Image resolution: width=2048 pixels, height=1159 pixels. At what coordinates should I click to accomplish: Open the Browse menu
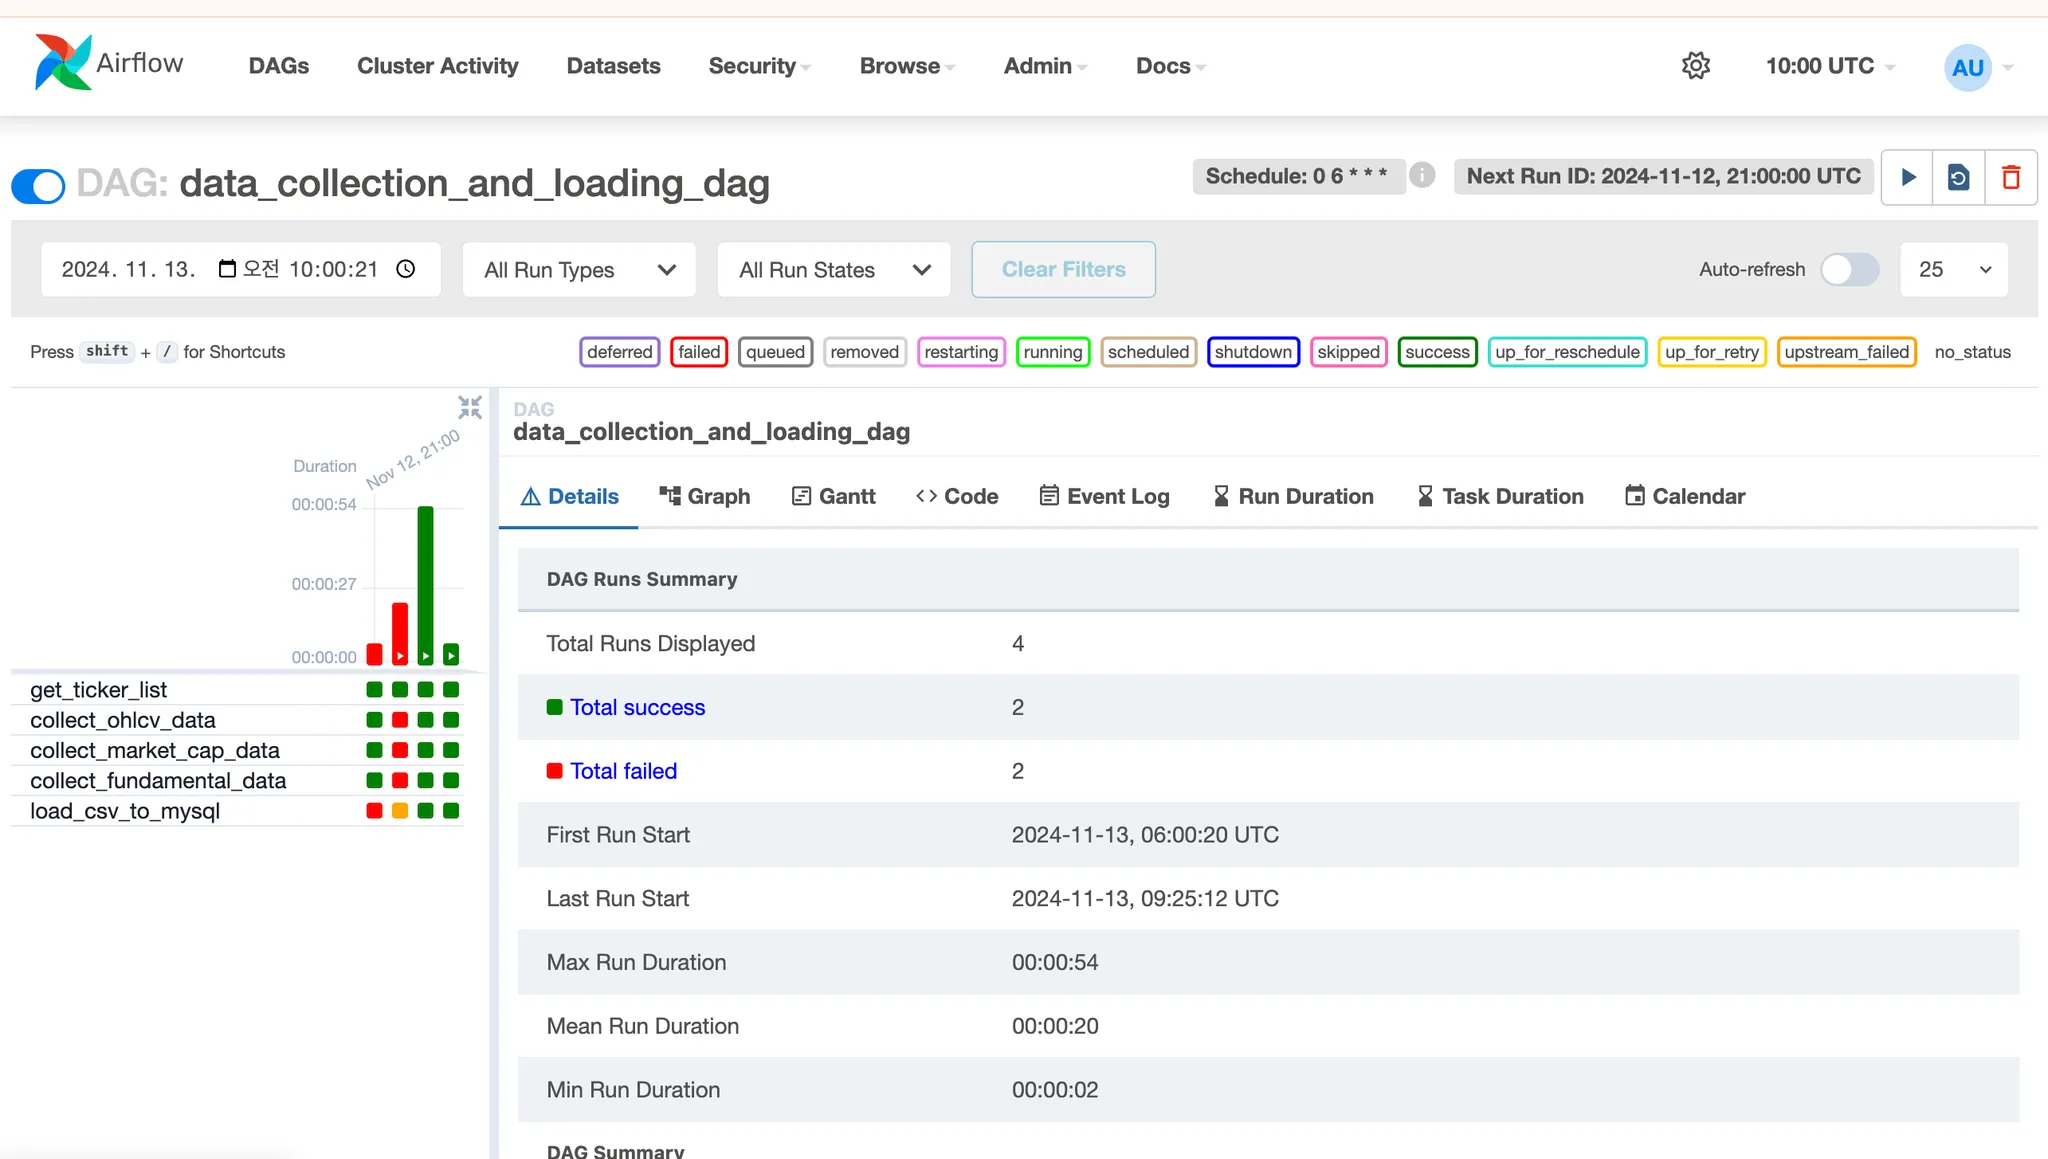pos(907,66)
